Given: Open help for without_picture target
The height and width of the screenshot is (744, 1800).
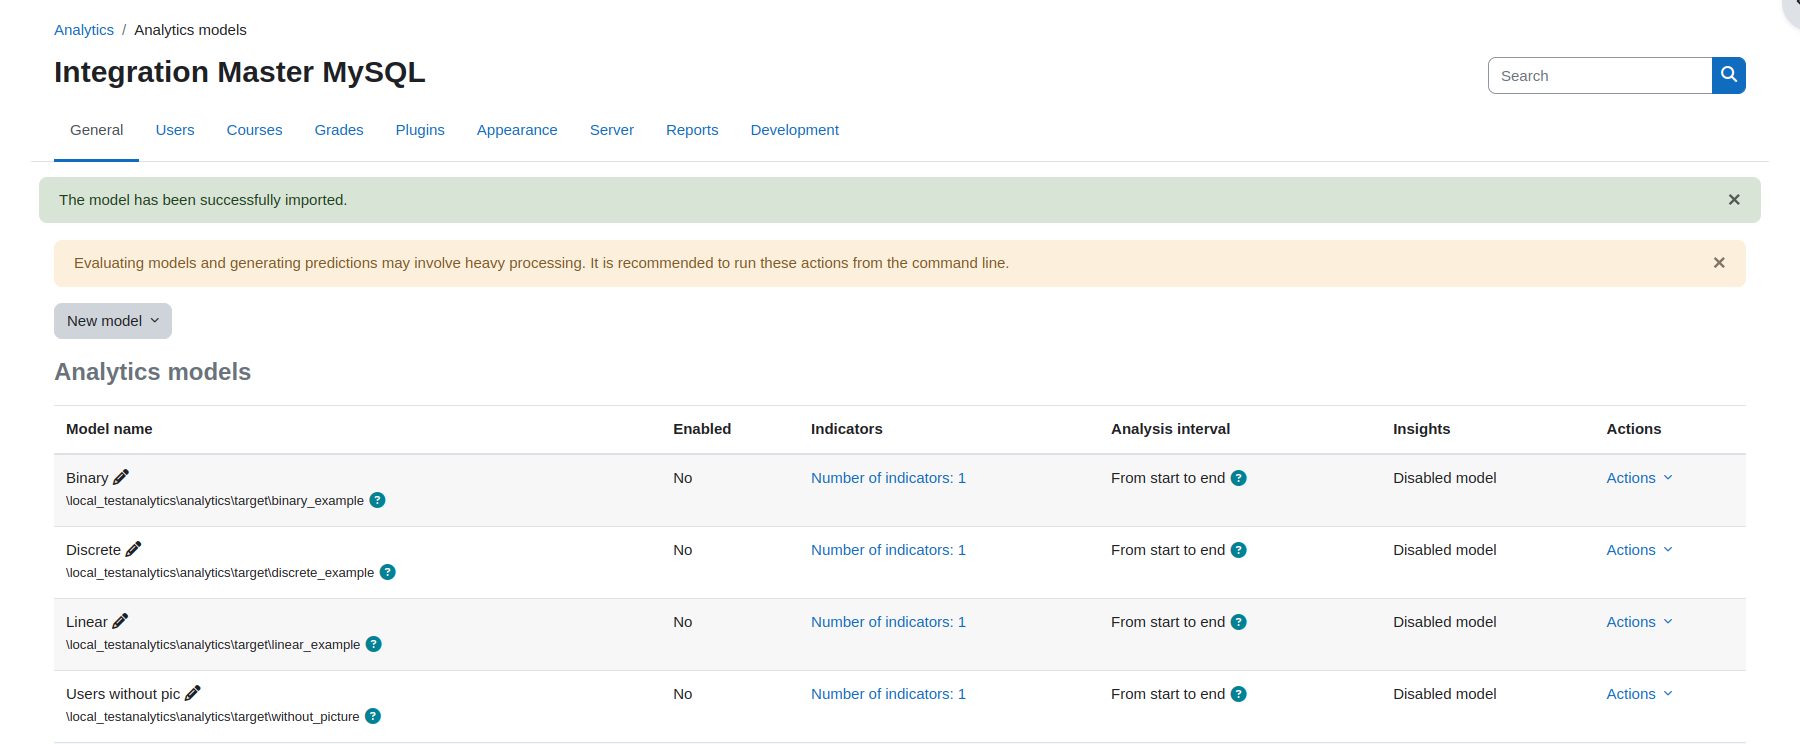Looking at the screenshot, I should tap(373, 716).
